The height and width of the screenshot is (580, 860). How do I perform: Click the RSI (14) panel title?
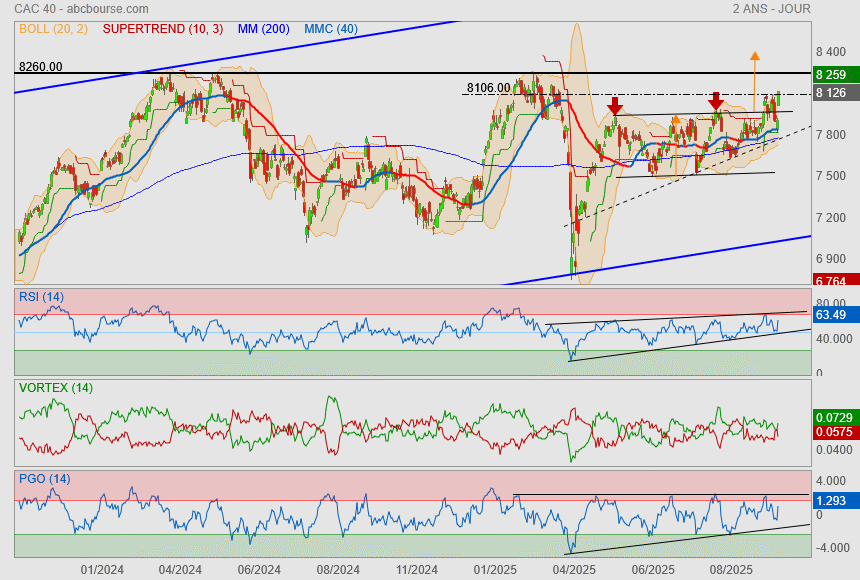(x=41, y=296)
